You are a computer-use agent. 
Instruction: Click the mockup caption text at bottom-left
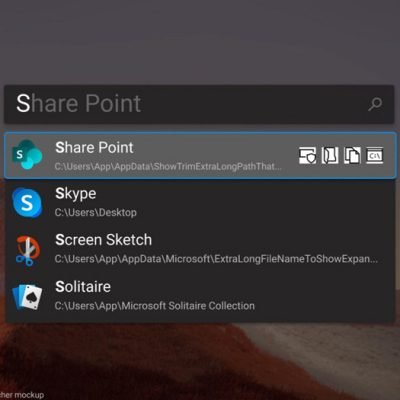(22, 395)
